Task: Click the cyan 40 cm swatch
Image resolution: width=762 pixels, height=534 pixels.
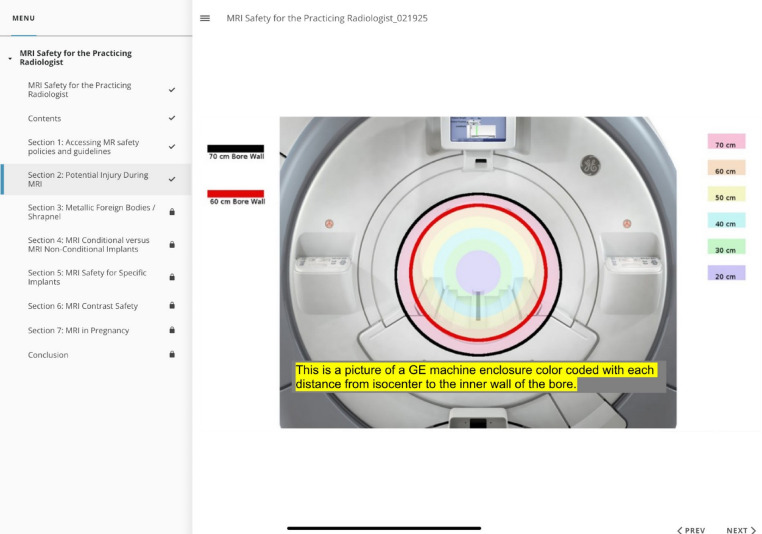Action: (726, 220)
